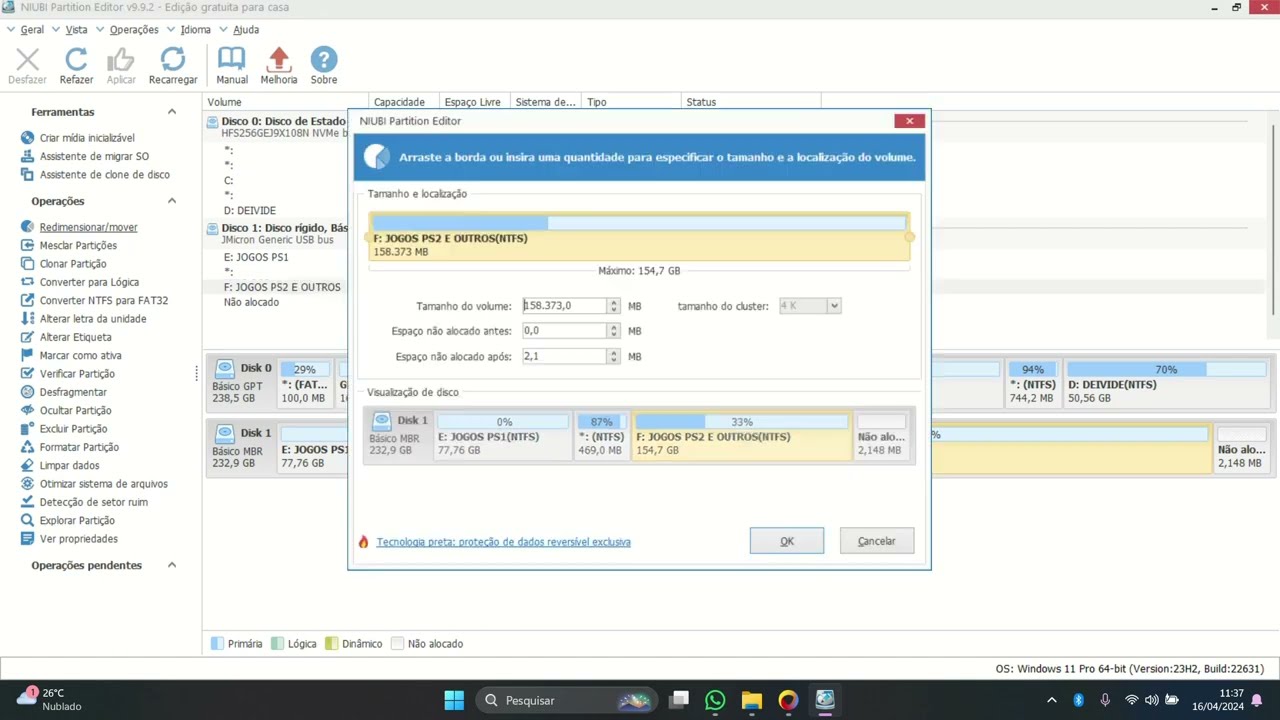This screenshot has height=720, width=1280.
Task: Click the left resize handle of partition bar
Action: tap(369, 237)
